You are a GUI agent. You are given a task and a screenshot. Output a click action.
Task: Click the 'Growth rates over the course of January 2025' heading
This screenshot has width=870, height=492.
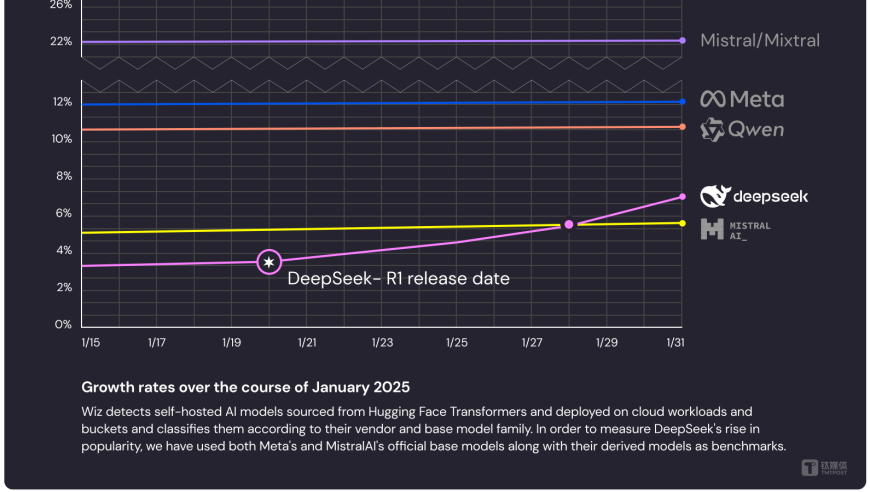click(245, 387)
